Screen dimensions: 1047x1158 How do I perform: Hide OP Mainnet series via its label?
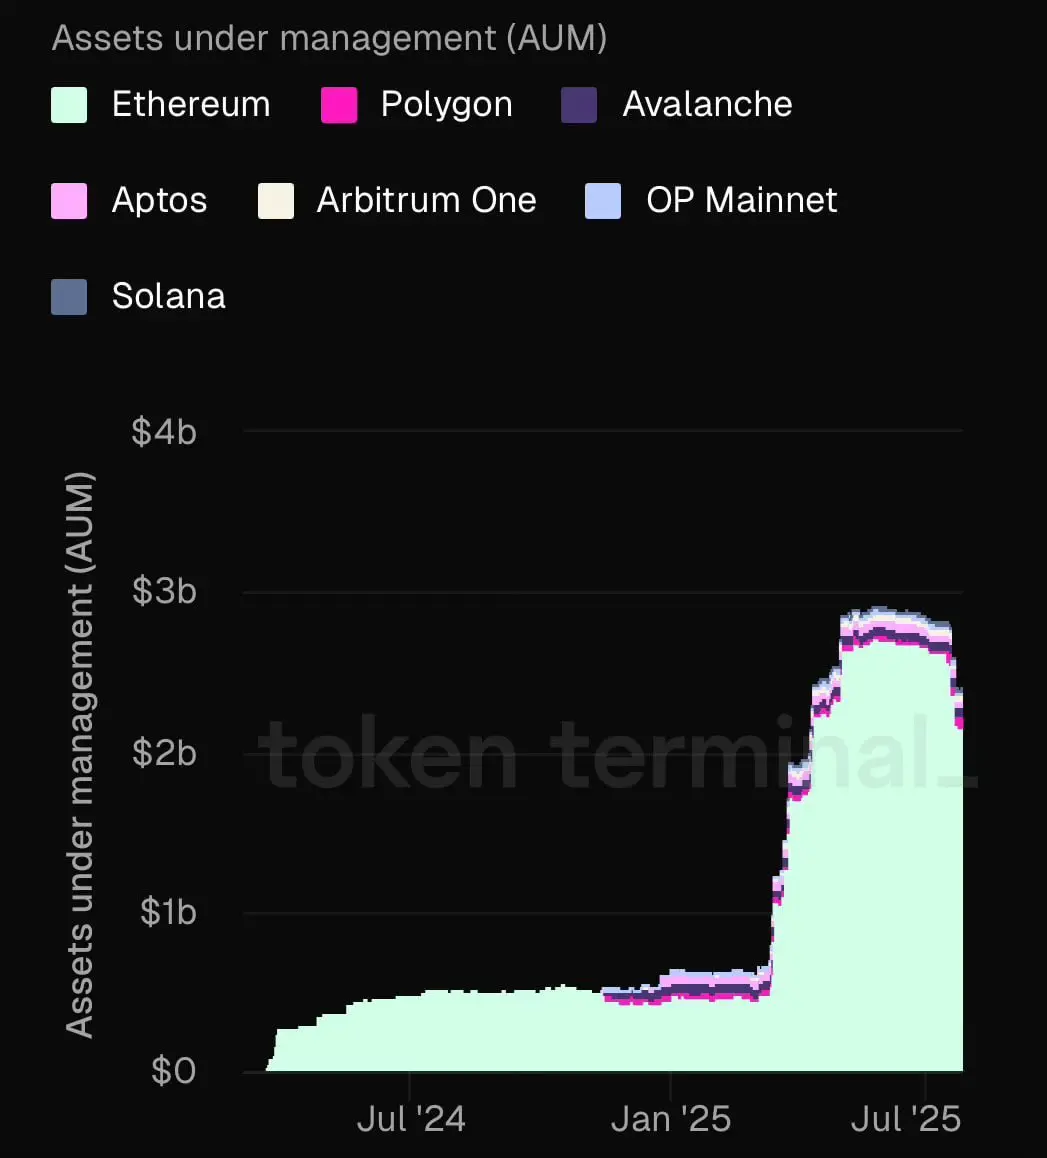coord(742,200)
